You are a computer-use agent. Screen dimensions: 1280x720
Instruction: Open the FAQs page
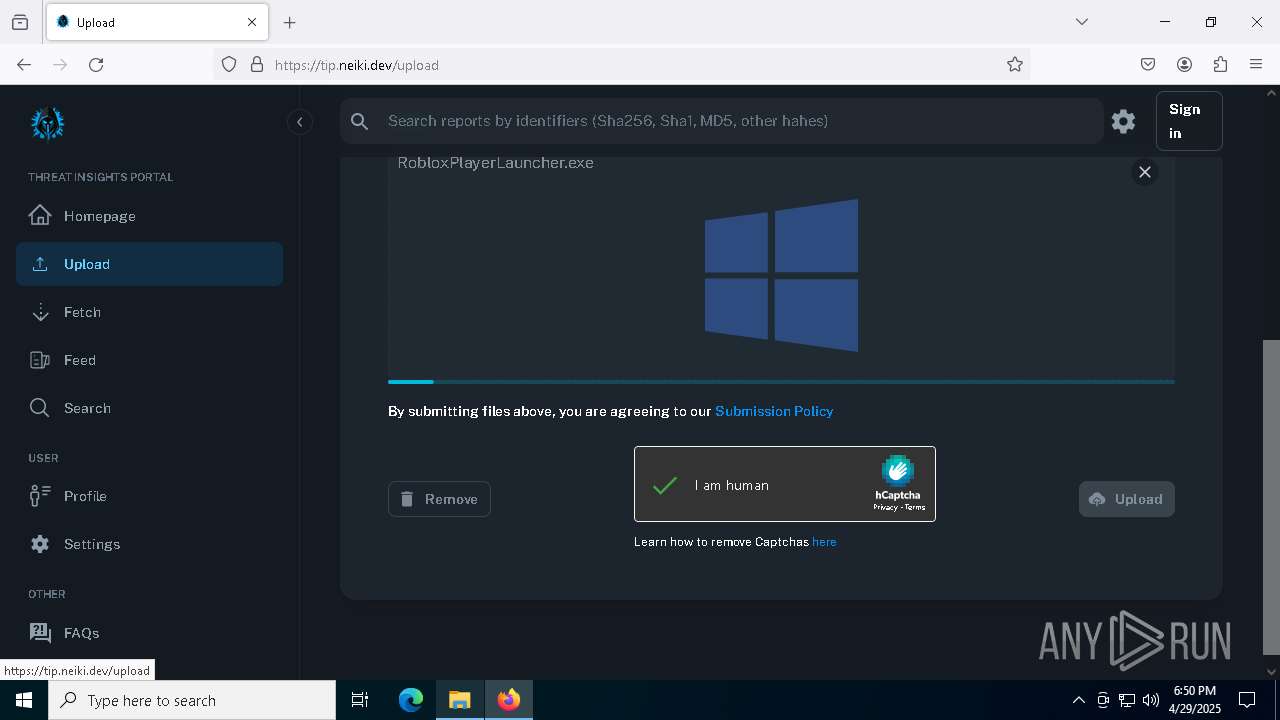click(149, 633)
